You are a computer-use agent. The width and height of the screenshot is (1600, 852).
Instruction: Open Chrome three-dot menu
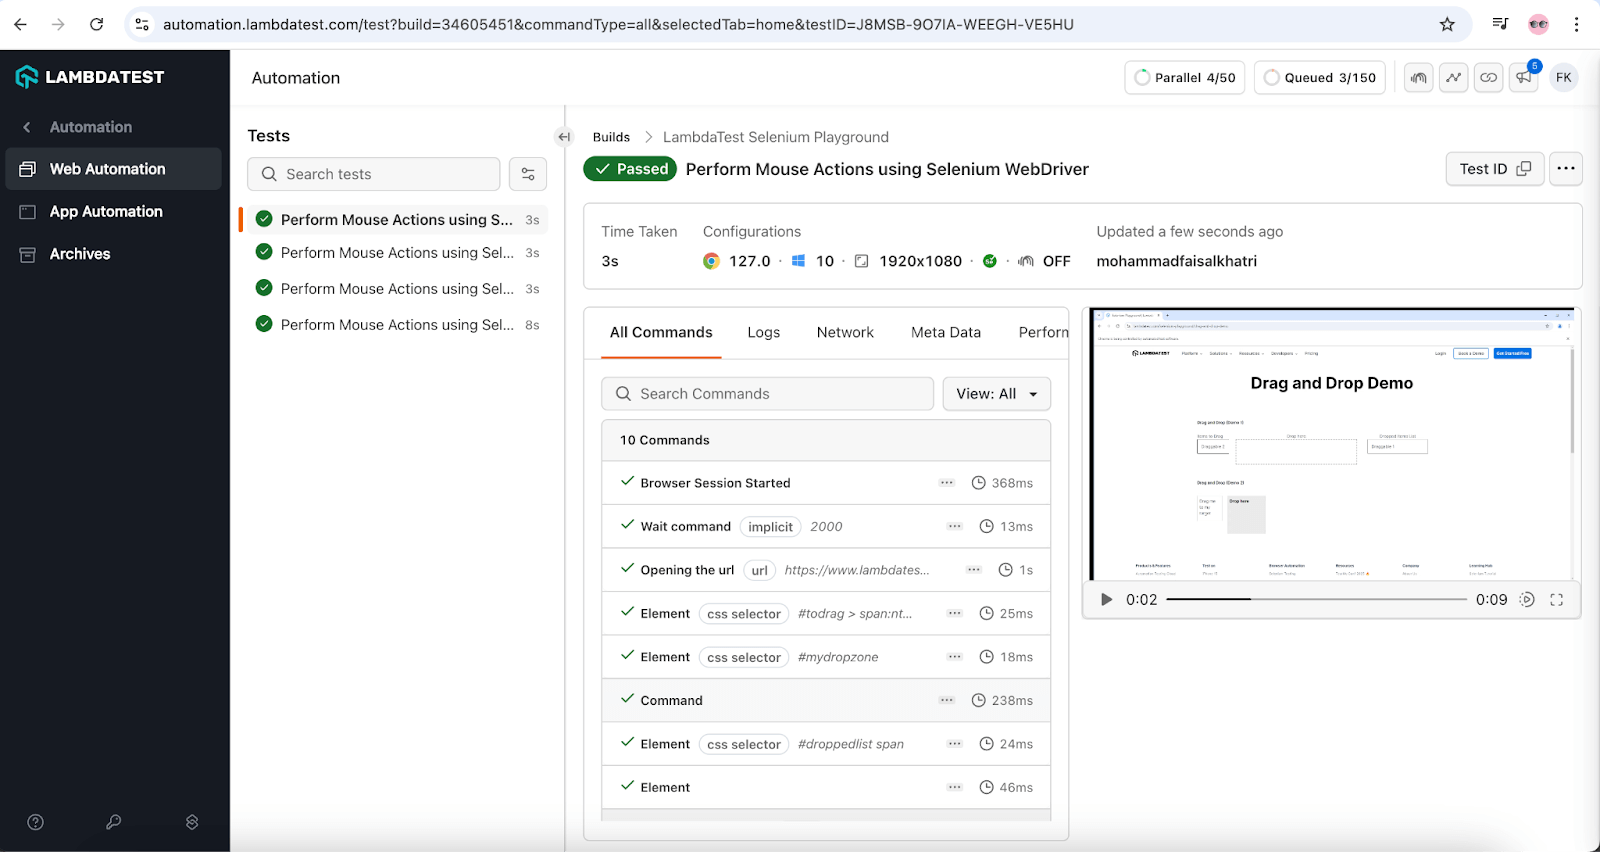pos(1576,24)
